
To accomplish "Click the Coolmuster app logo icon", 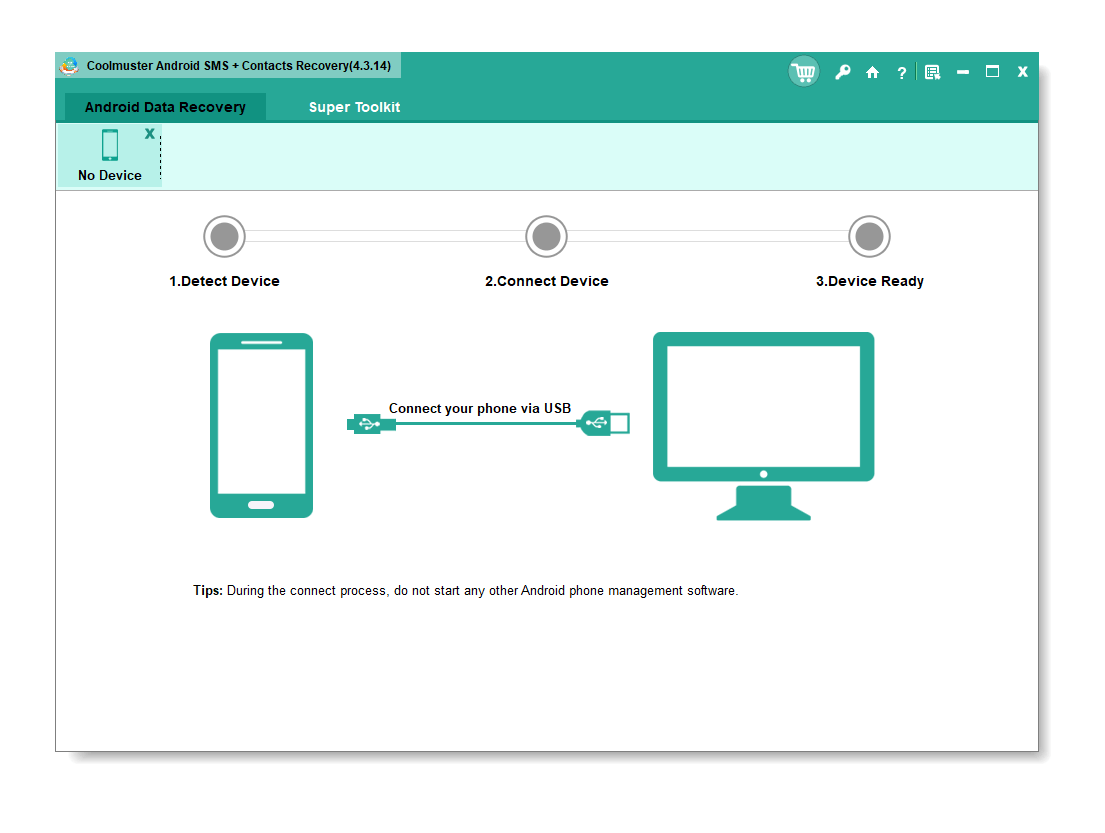I will tap(69, 66).
